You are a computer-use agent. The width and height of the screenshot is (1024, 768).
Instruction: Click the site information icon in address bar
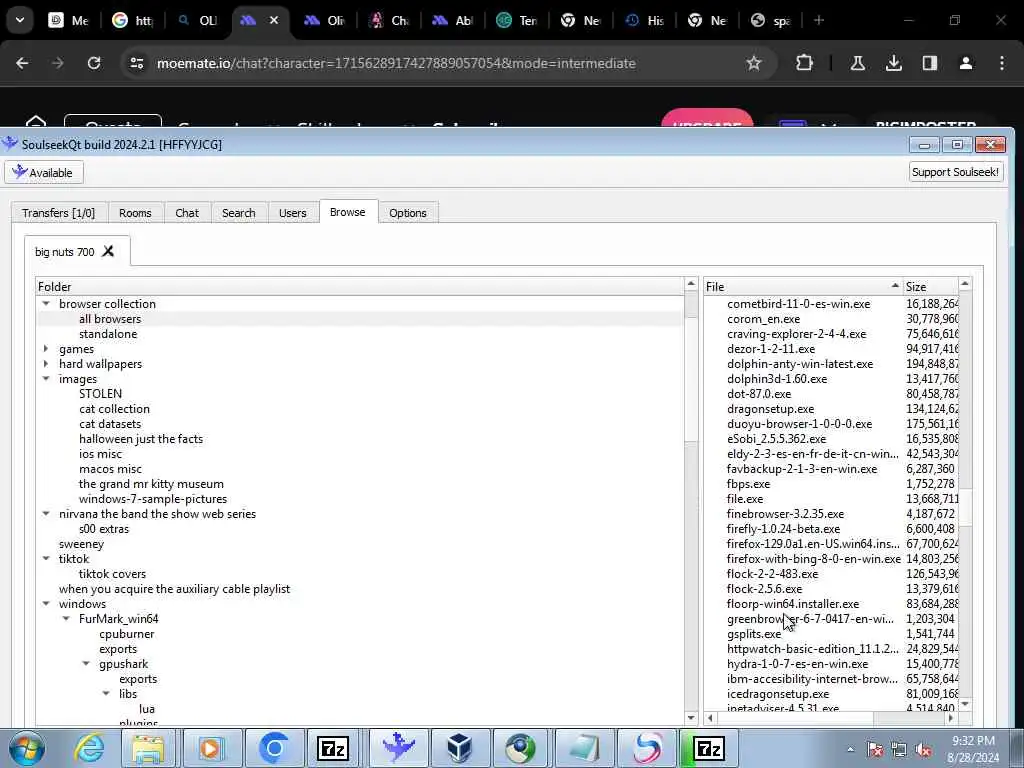pyautogui.click(x=136, y=63)
